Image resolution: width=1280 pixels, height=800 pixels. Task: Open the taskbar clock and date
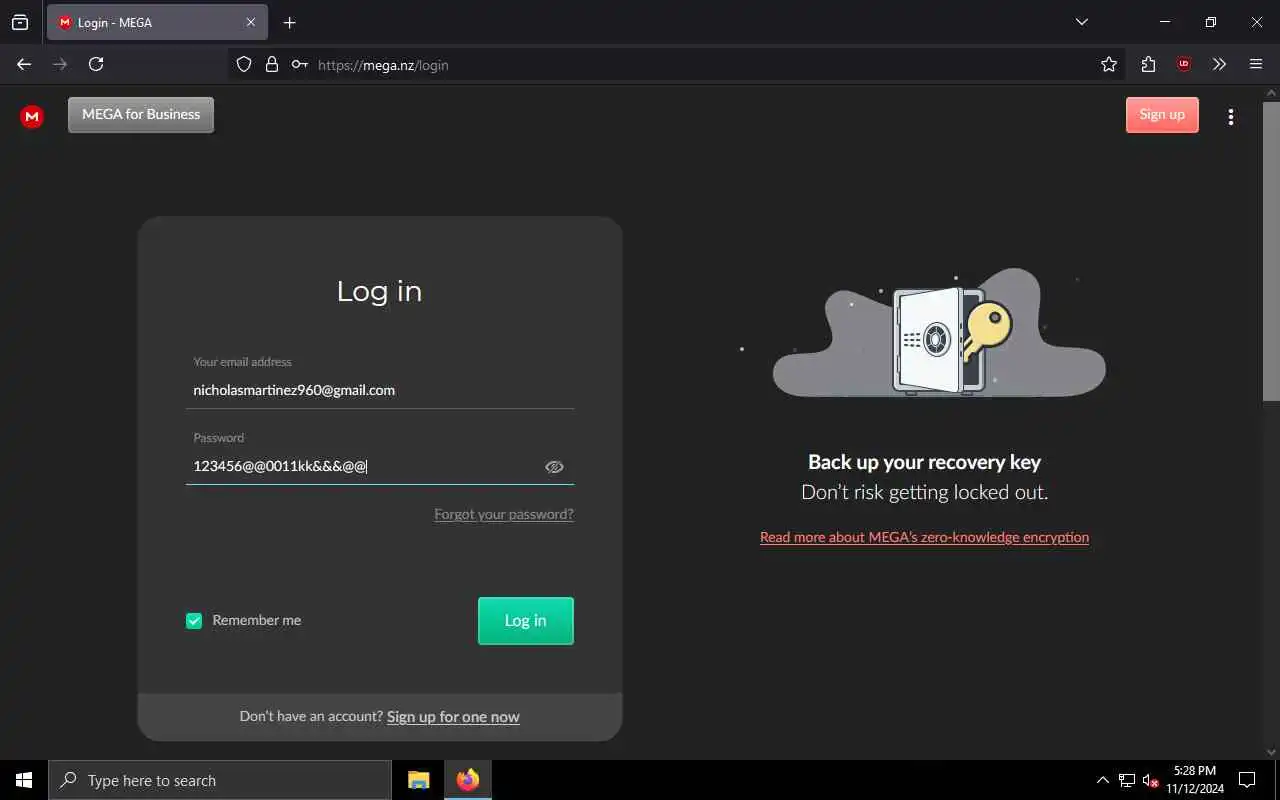pos(1194,780)
